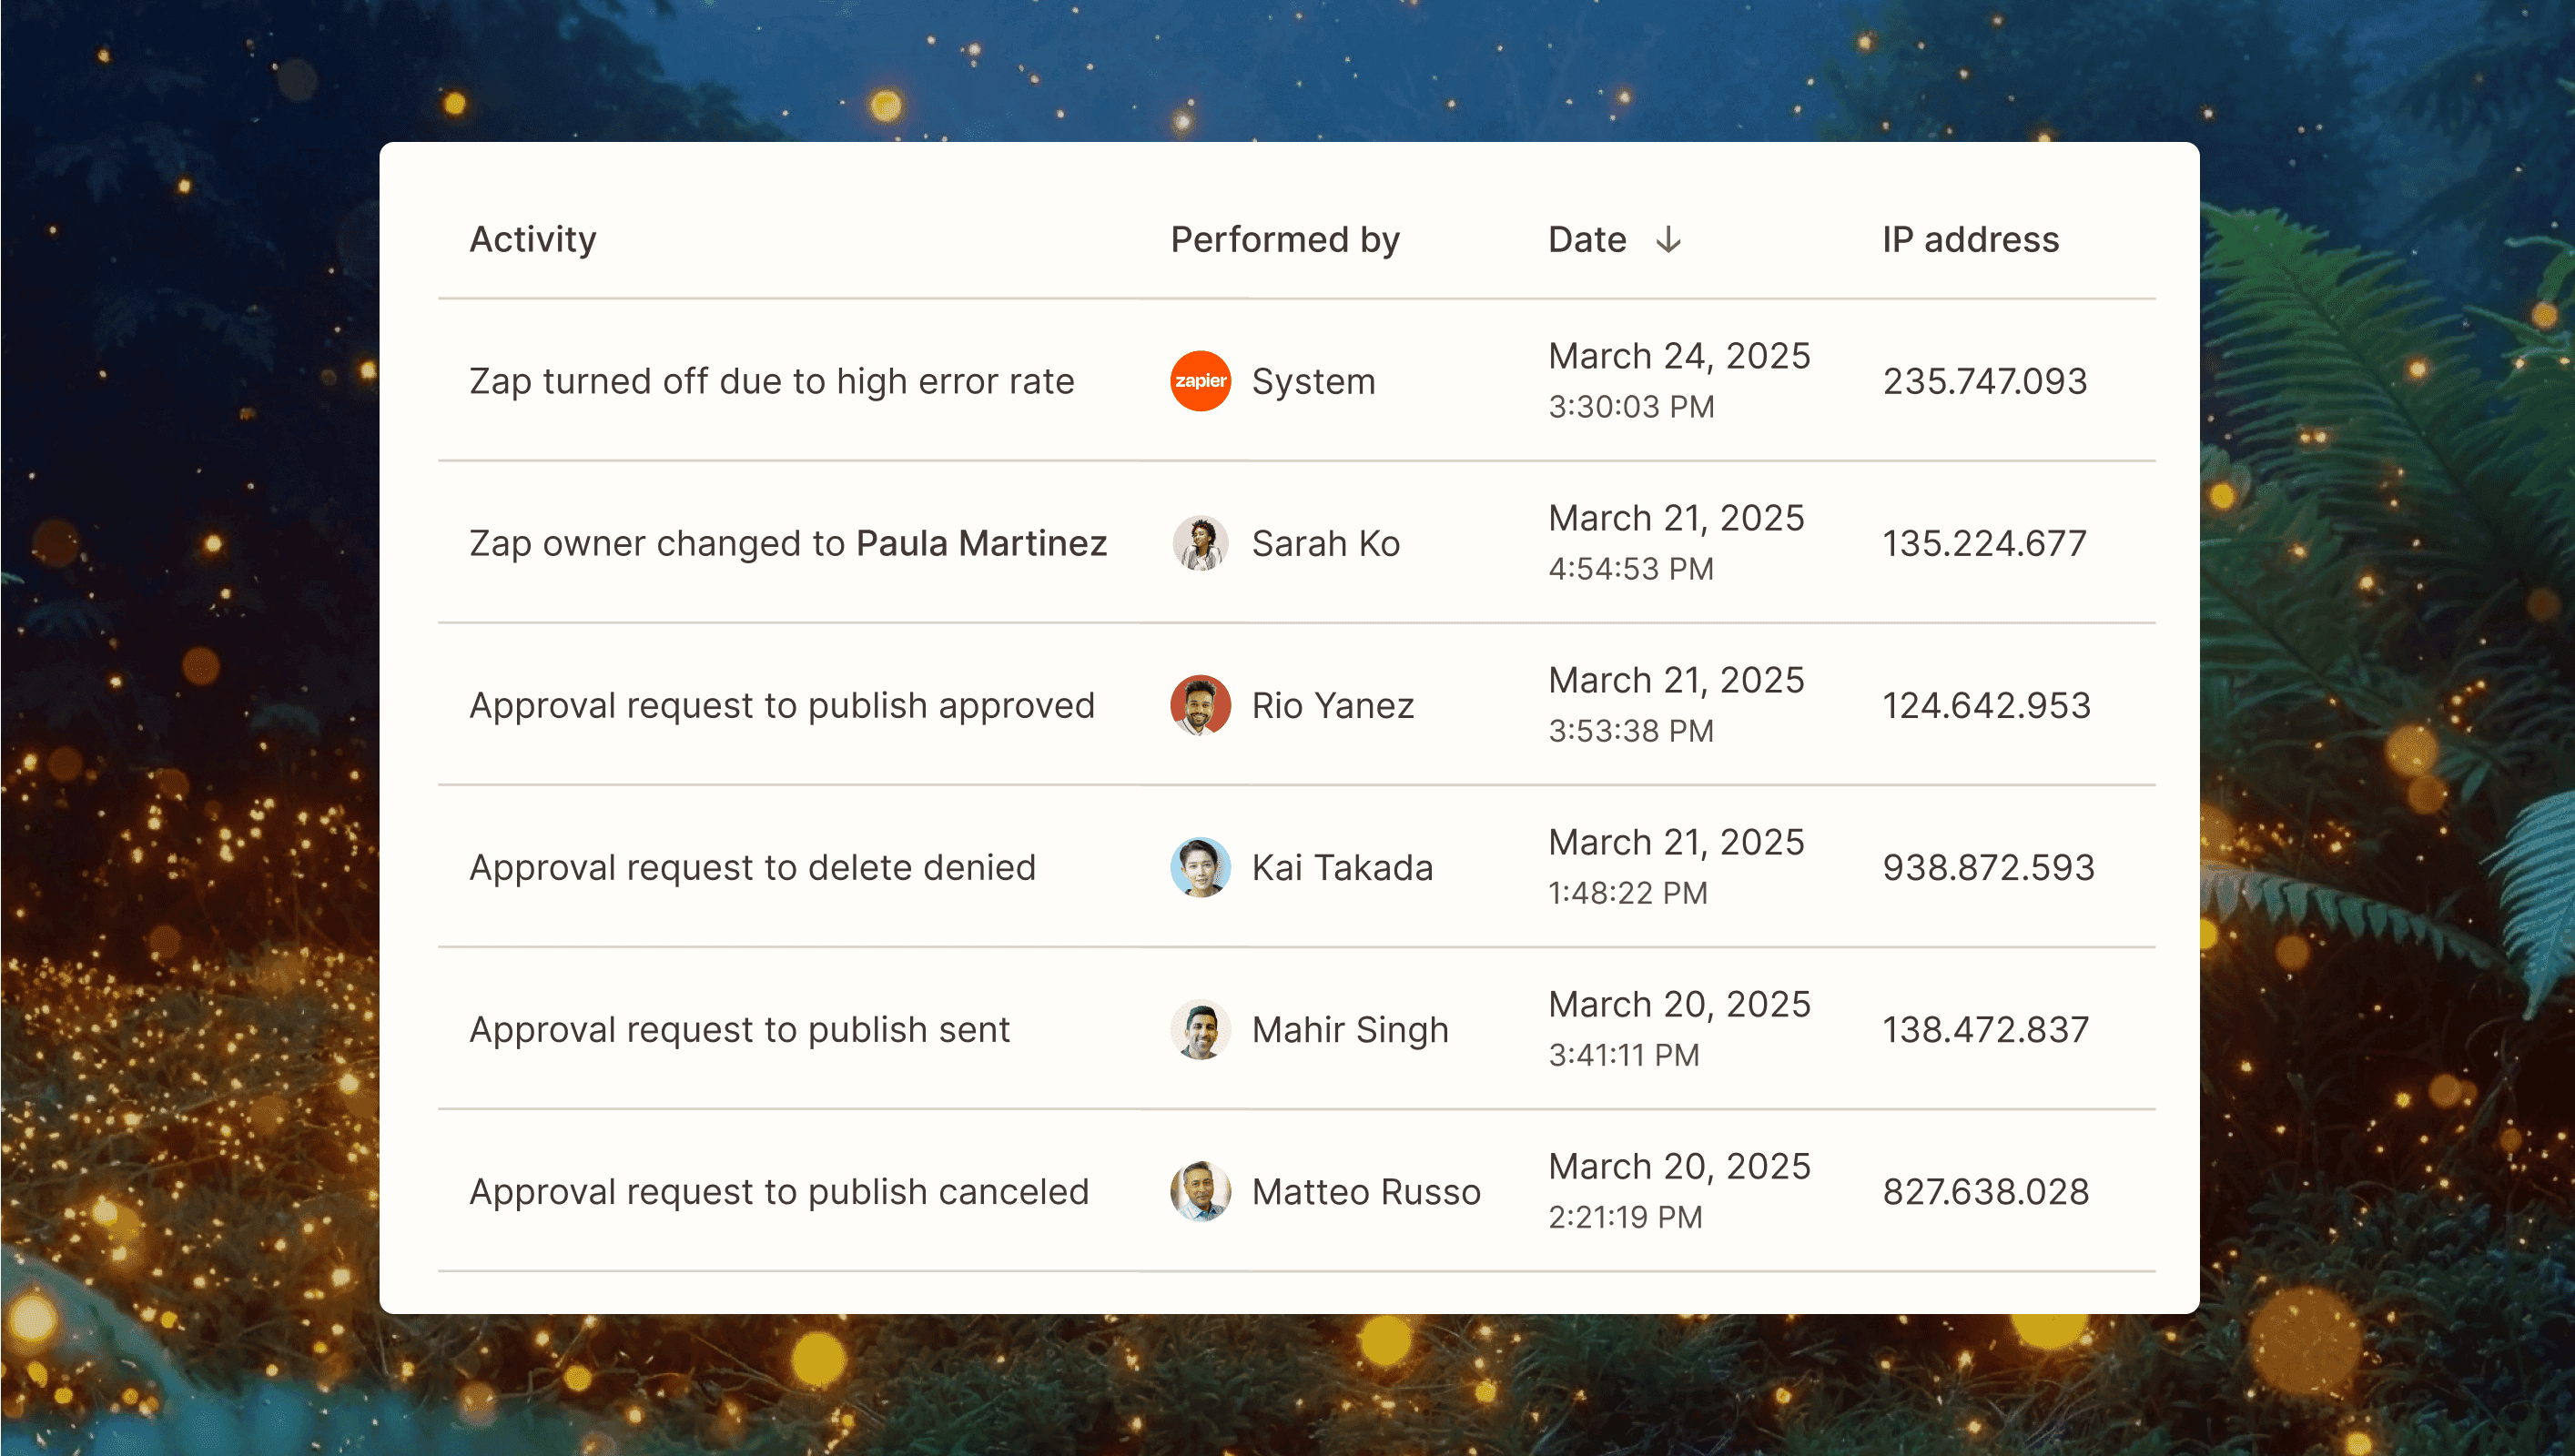This screenshot has width=2575, height=1456.
Task: Click the Sarah Ko name
Action: [x=1325, y=543]
